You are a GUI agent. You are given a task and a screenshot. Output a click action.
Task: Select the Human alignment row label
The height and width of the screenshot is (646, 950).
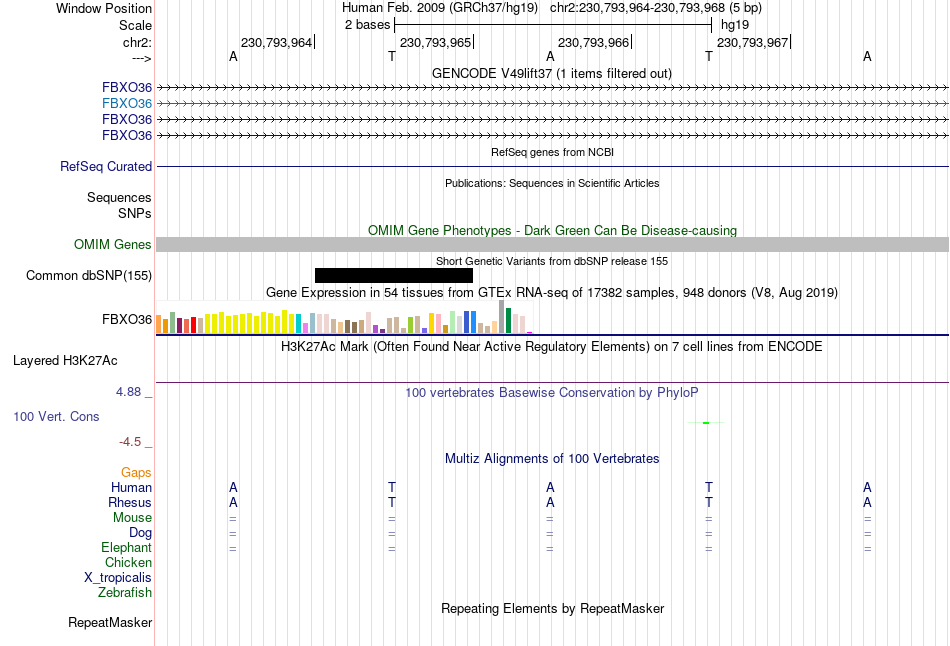(131, 487)
